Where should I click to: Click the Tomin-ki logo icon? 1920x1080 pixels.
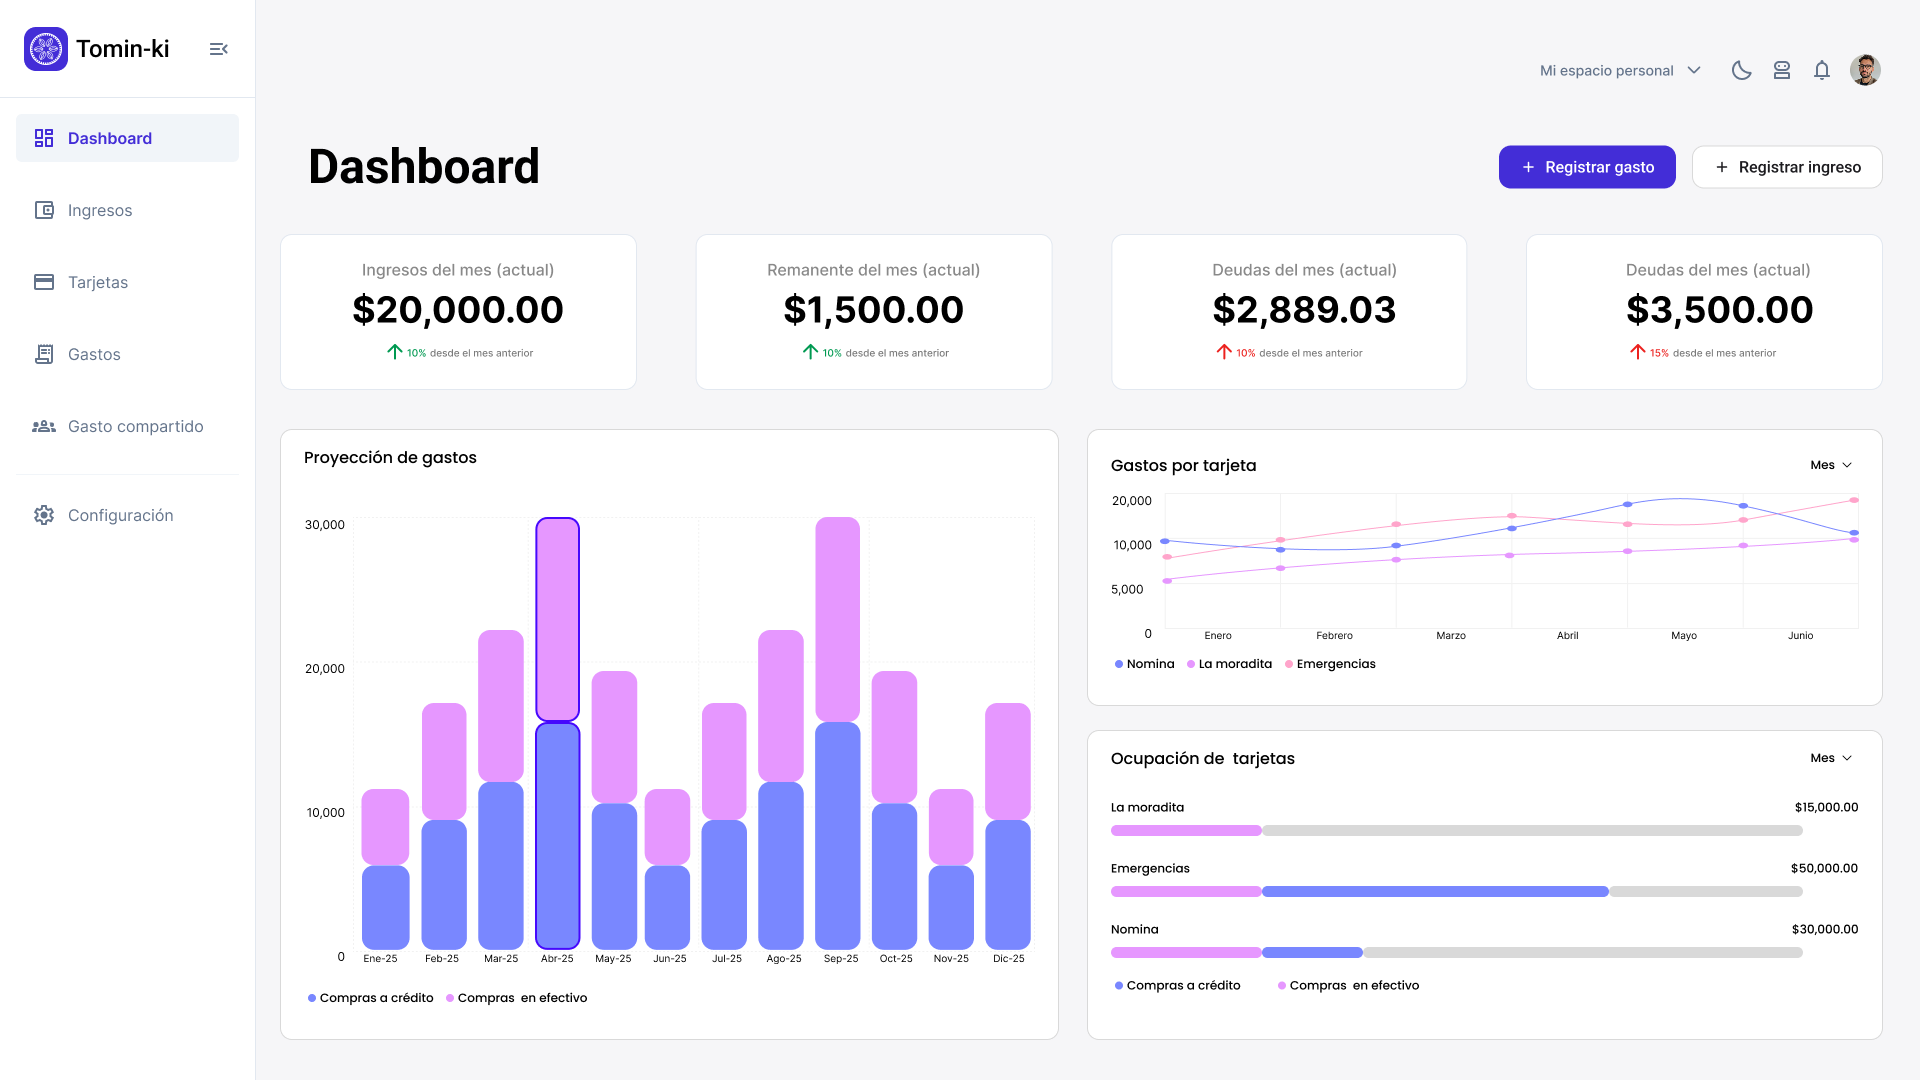46,49
